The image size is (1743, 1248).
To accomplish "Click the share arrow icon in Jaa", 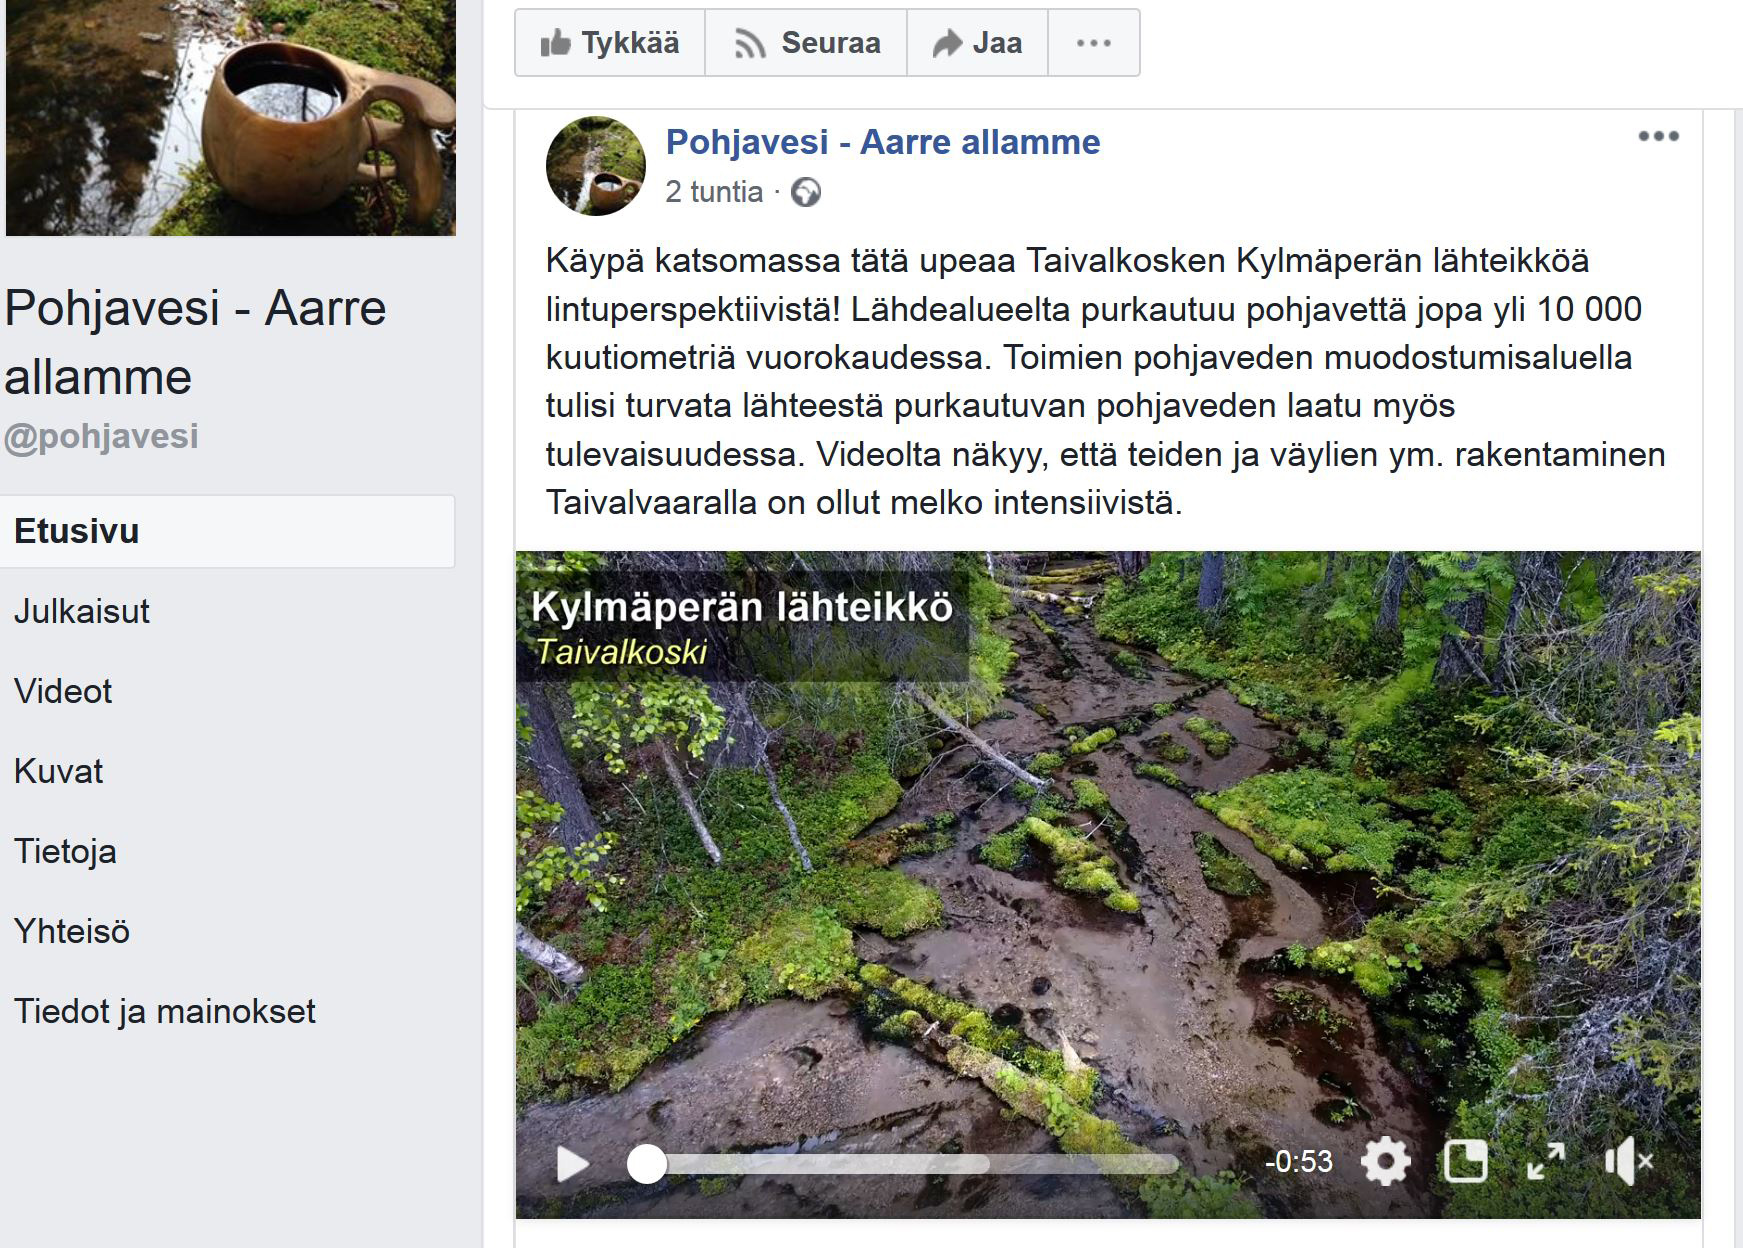I will [946, 44].
